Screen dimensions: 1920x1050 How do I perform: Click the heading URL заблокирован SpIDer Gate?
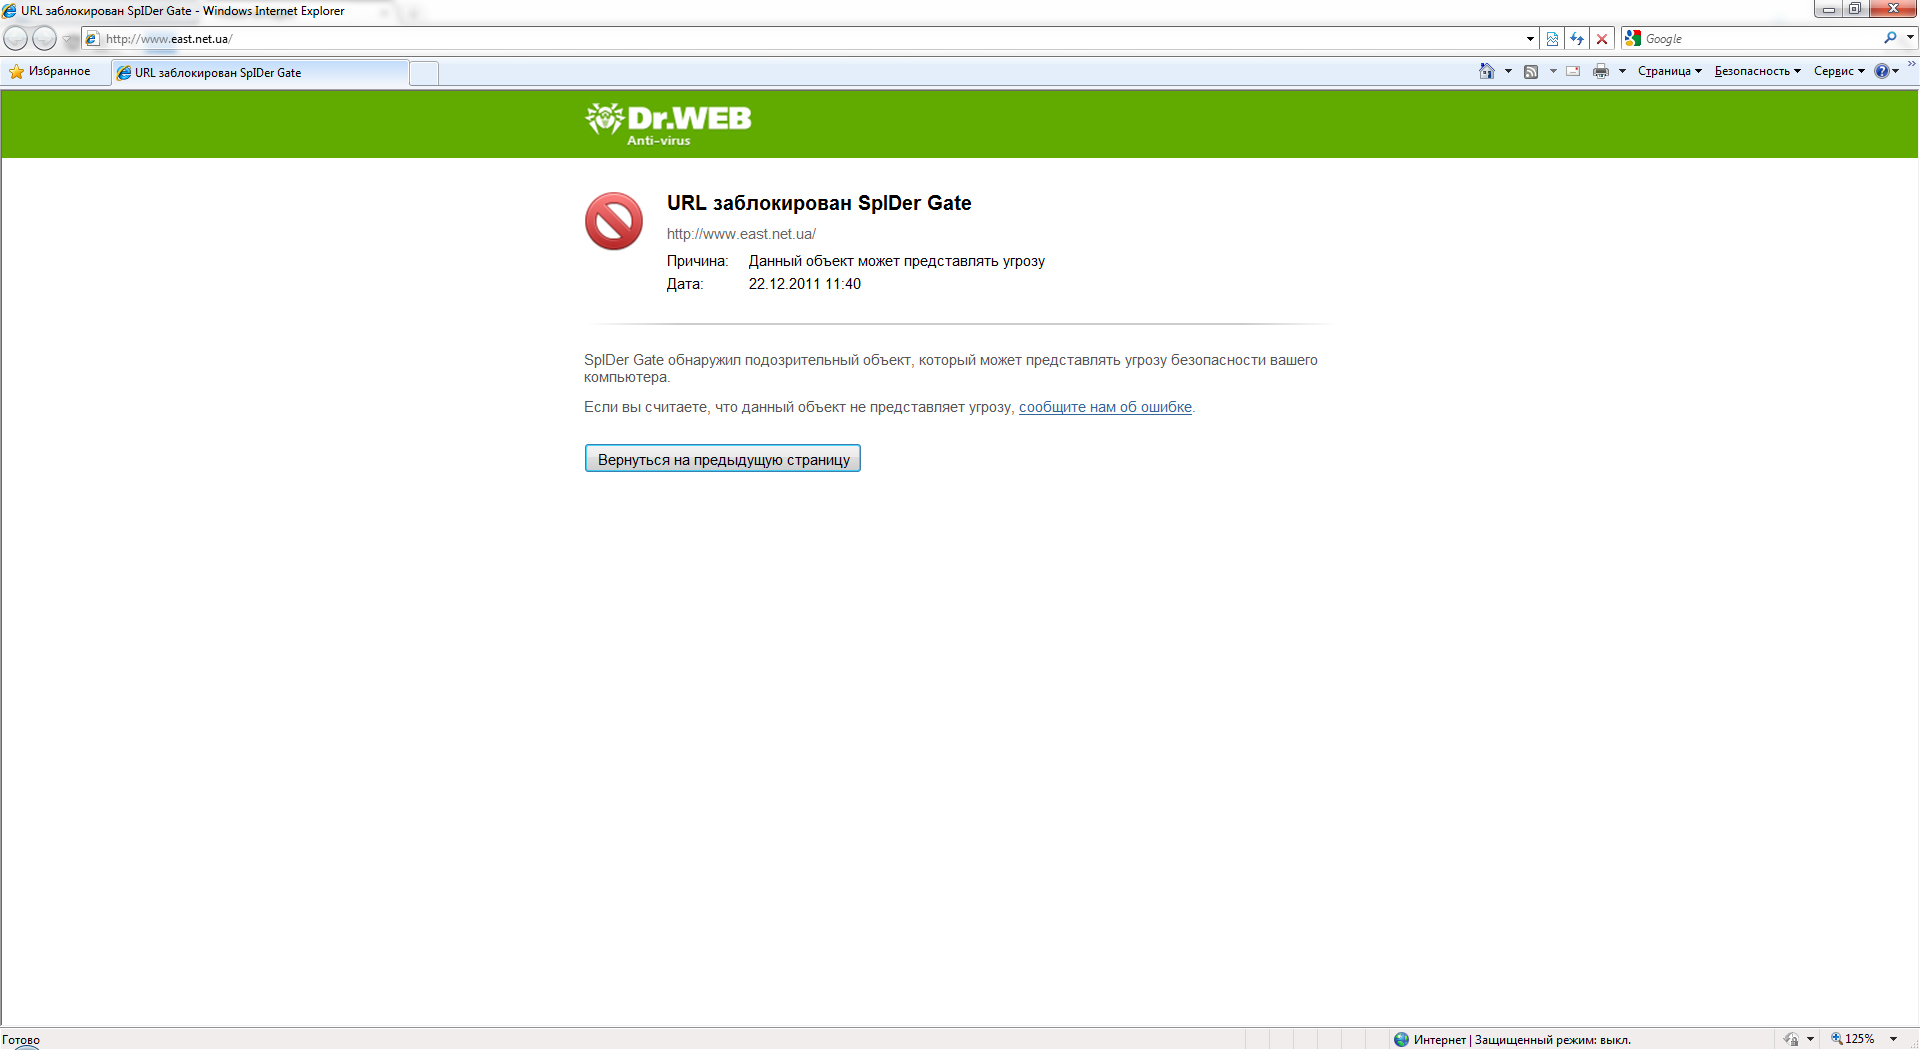click(819, 203)
